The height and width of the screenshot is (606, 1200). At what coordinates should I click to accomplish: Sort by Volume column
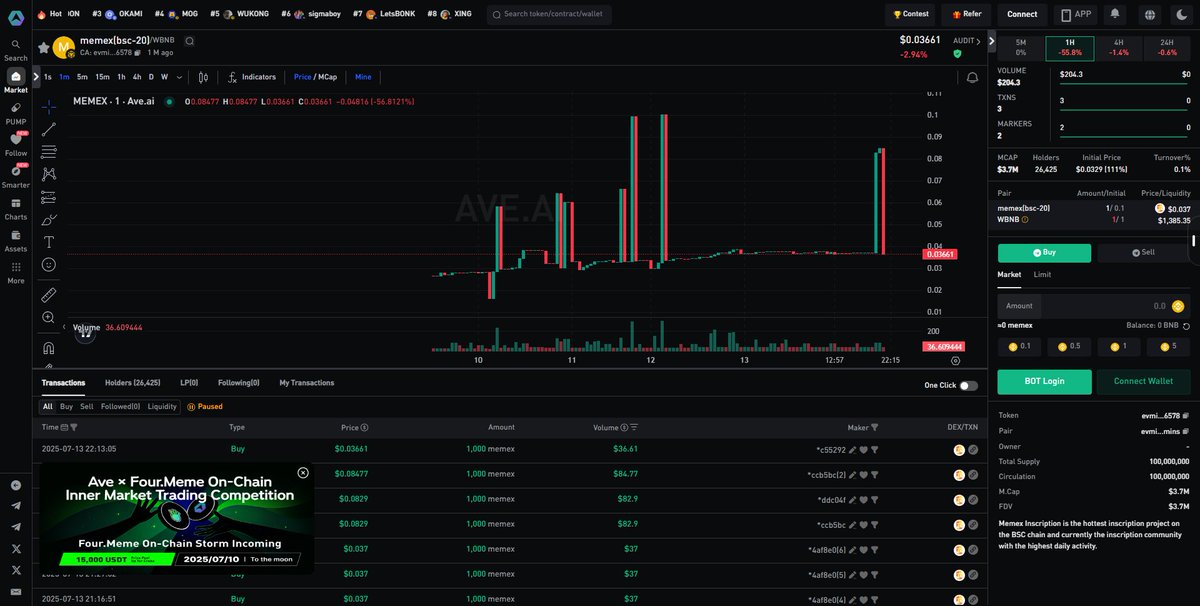(x=633, y=427)
